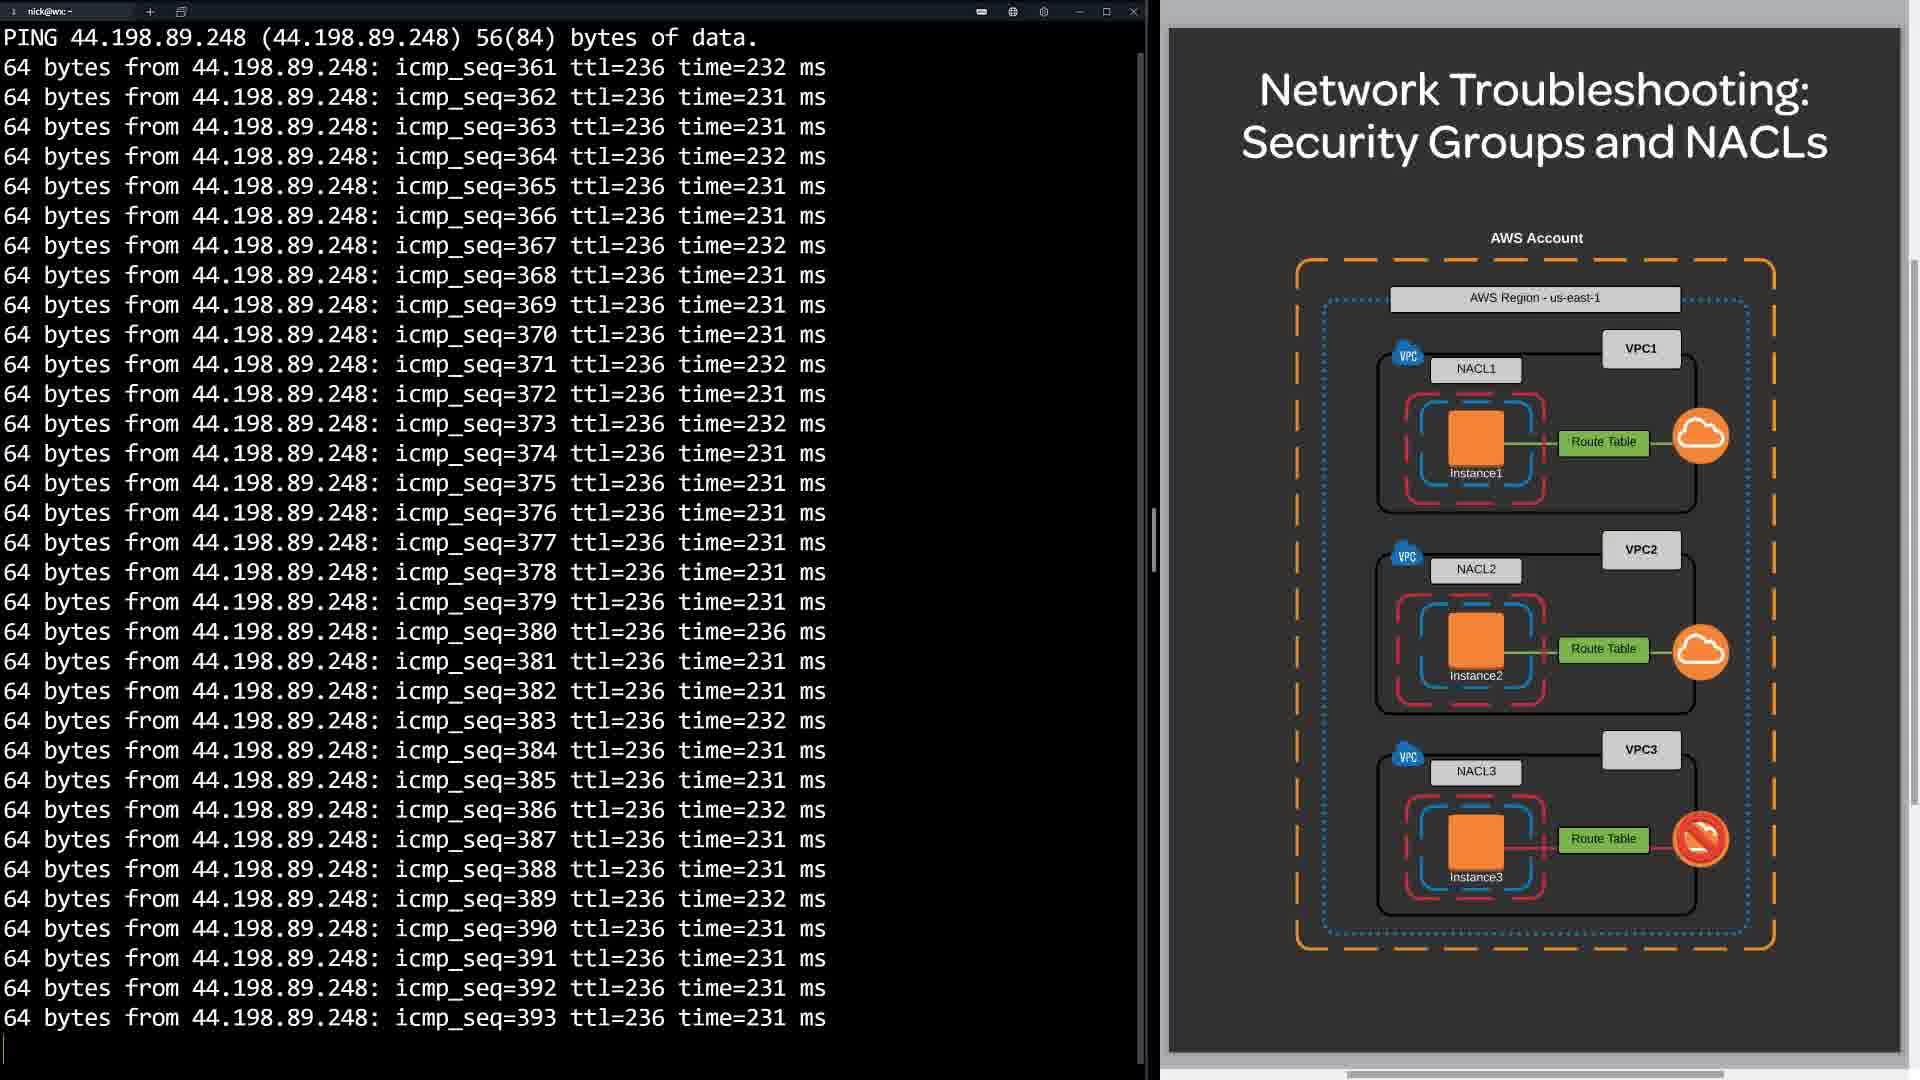Click the VPC2 internet gateway cloud icon
The image size is (1920, 1080).
[1700, 652]
